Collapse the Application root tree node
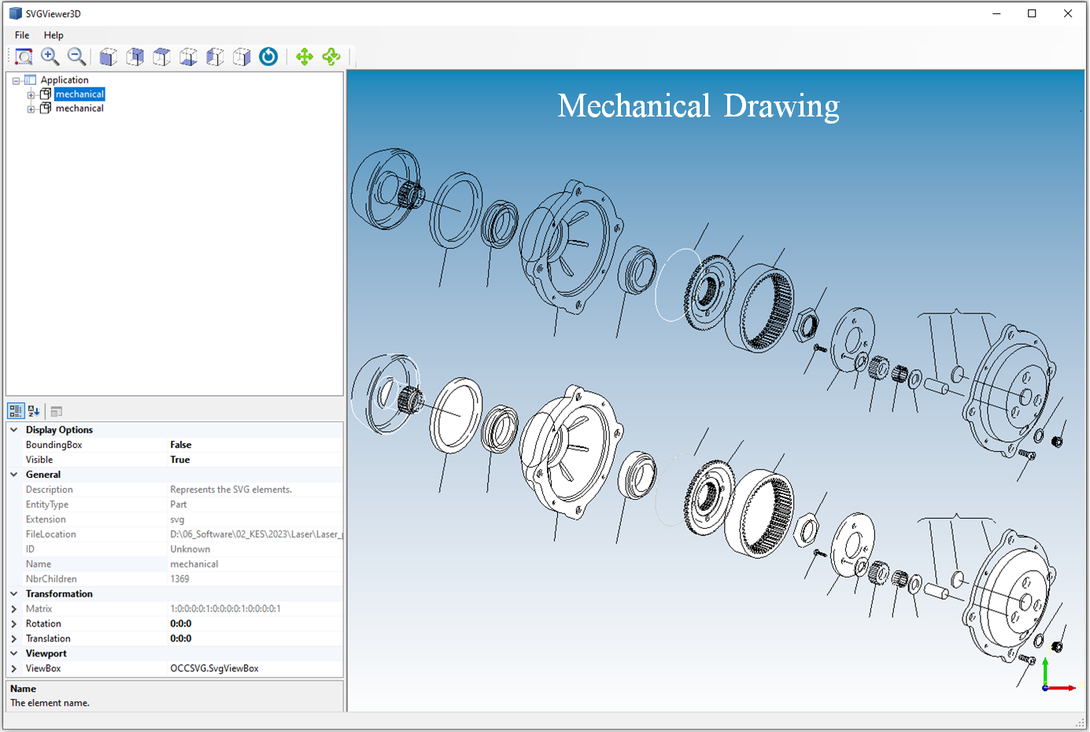The width and height of the screenshot is (1090, 732). [16, 81]
